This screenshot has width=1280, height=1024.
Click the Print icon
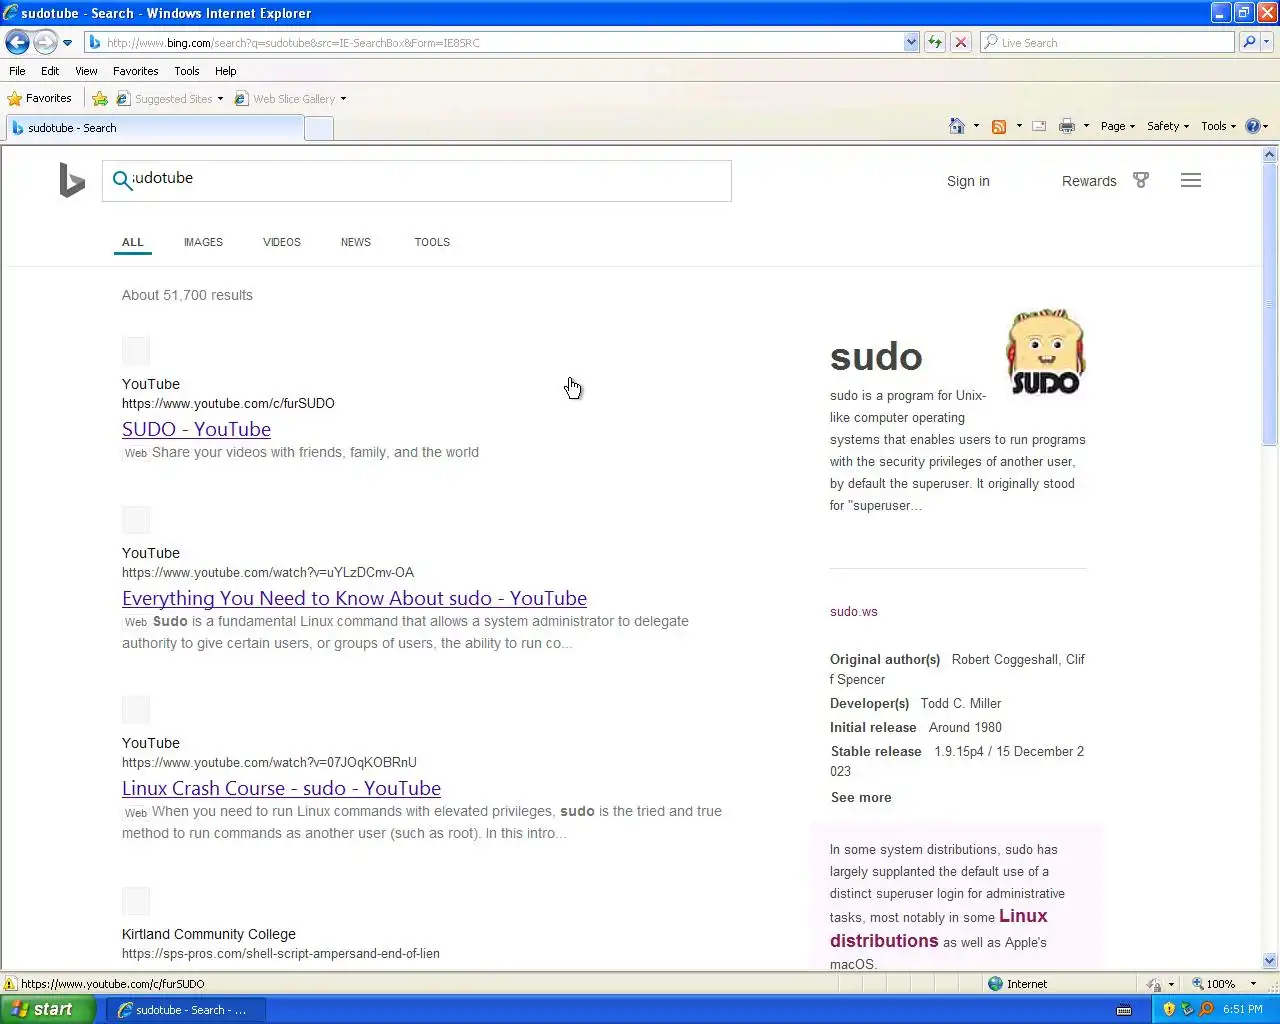click(1067, 126)
